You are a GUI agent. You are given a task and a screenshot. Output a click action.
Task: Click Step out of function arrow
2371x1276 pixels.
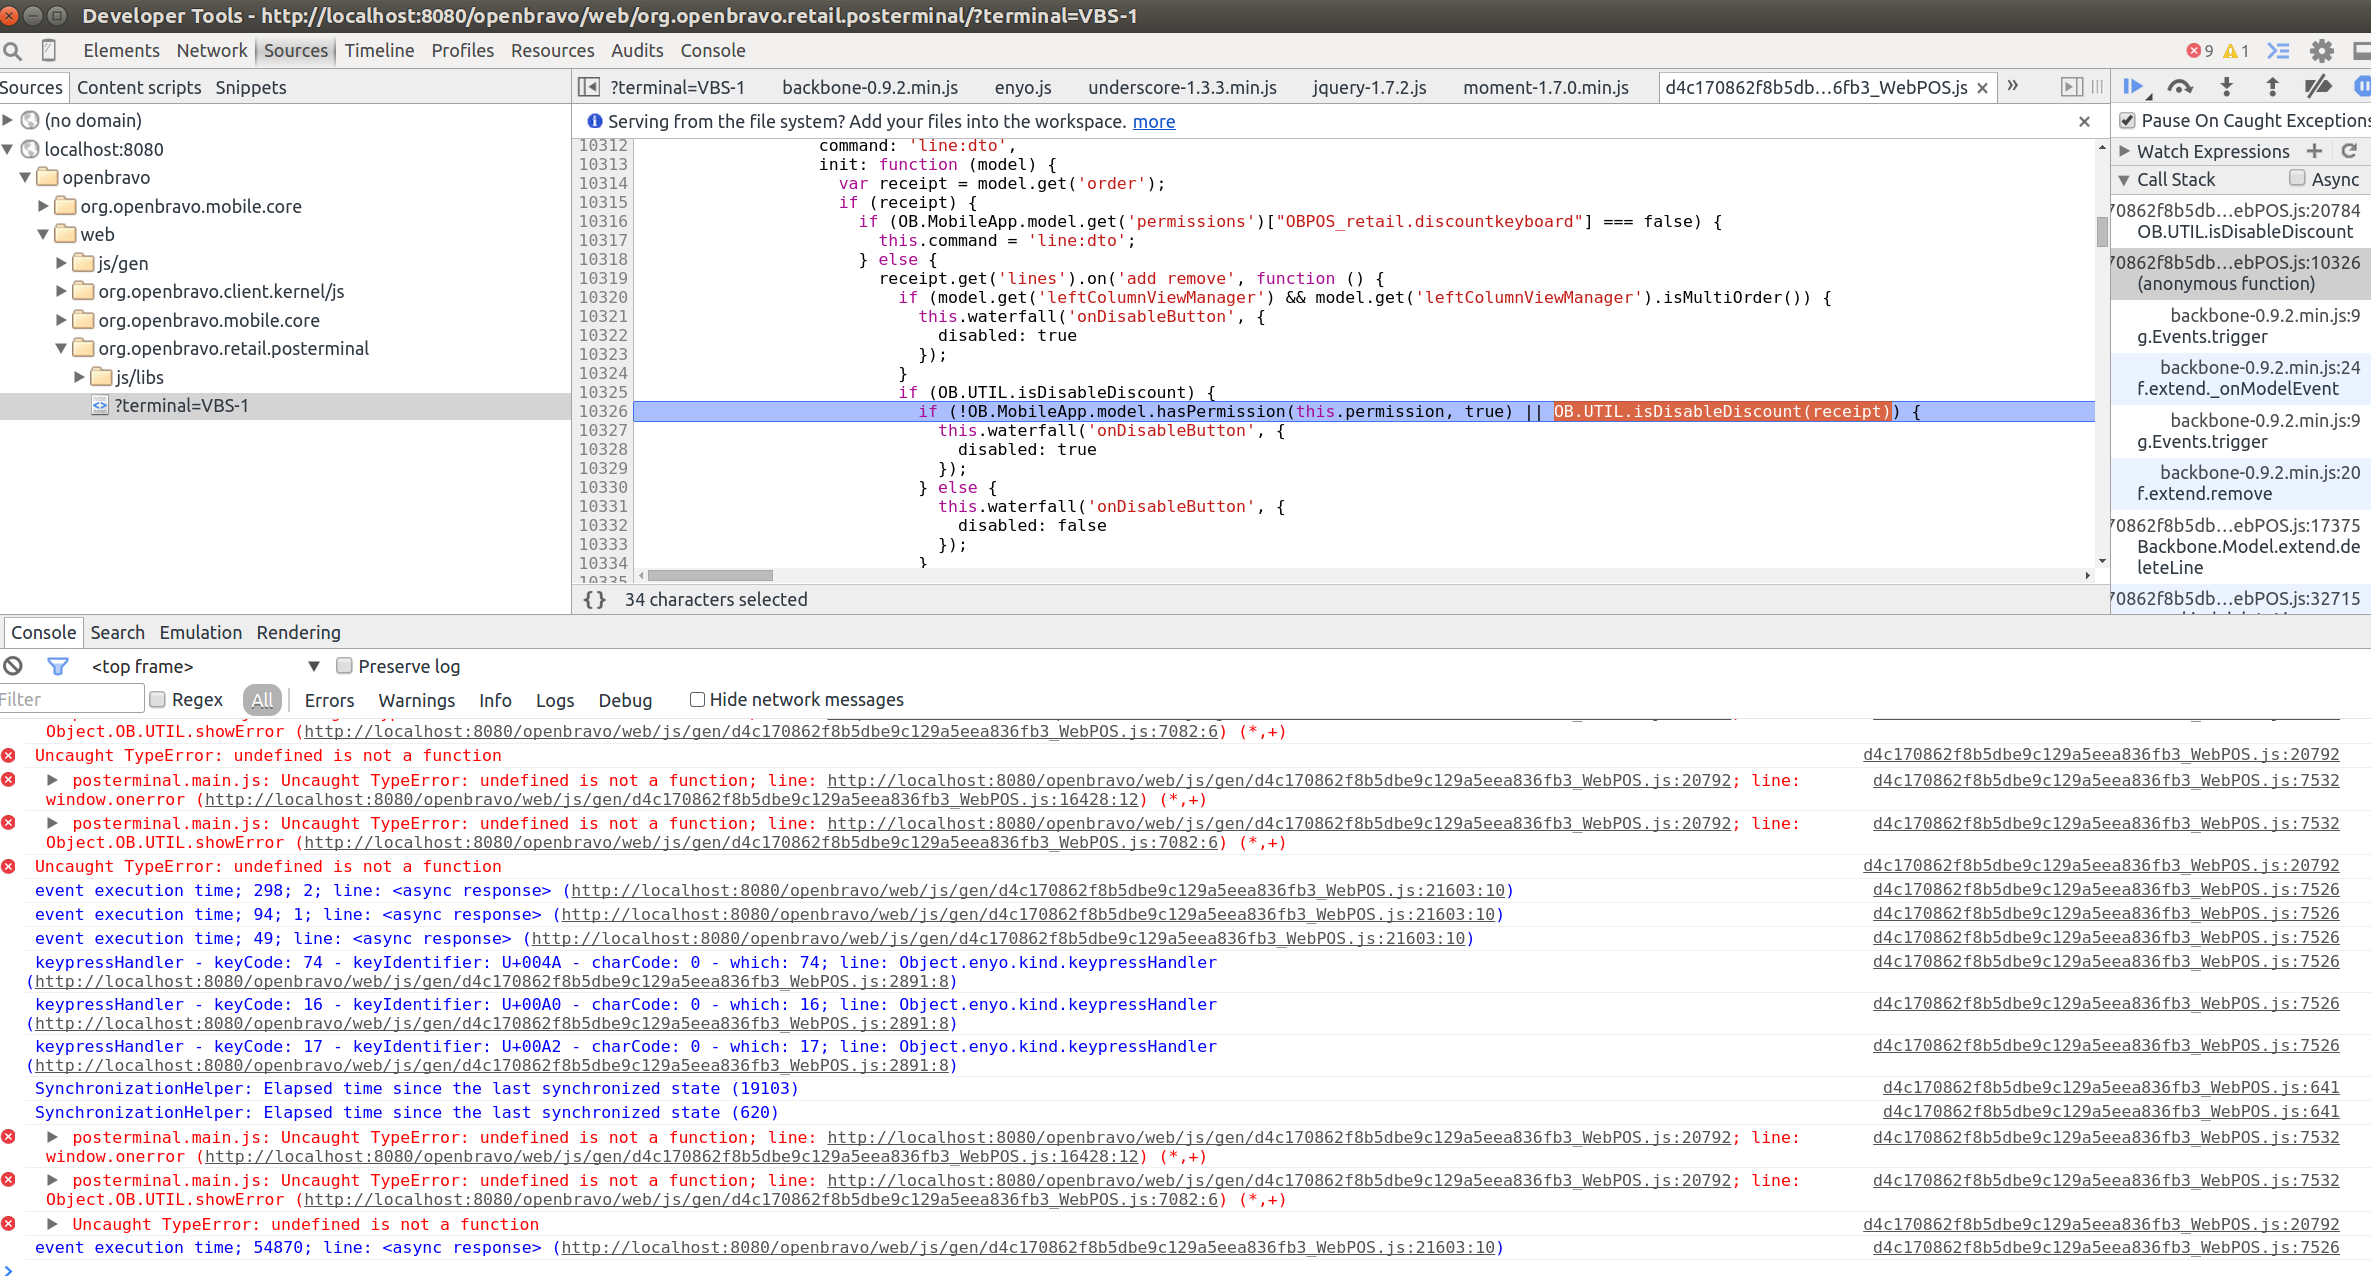tap(2272, 87)
